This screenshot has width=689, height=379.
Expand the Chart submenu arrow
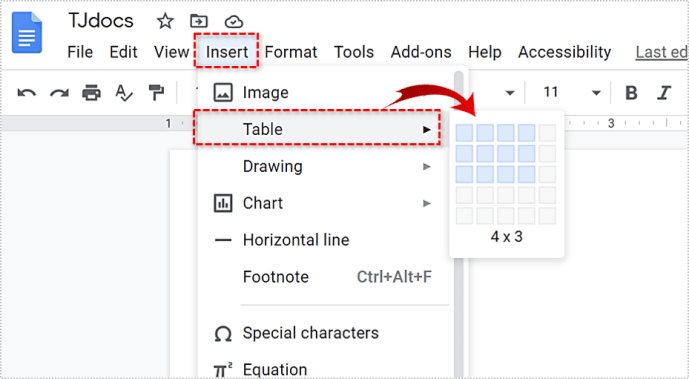click(426, 203)
